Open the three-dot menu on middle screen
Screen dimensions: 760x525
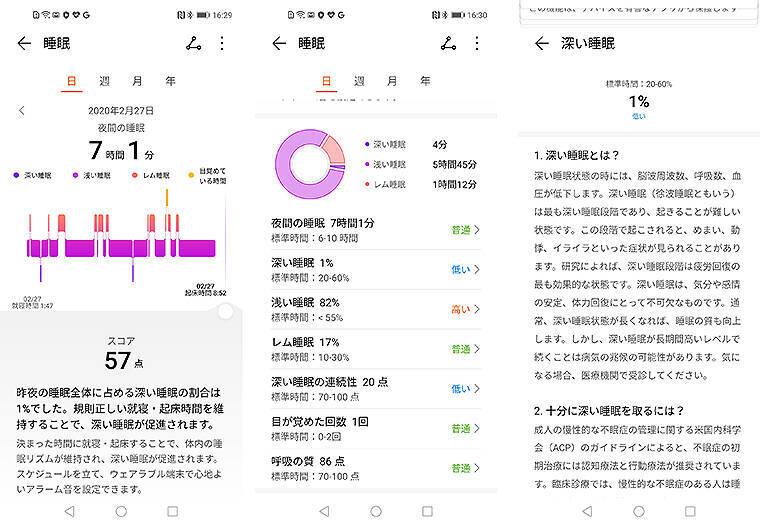pos(477,43)
